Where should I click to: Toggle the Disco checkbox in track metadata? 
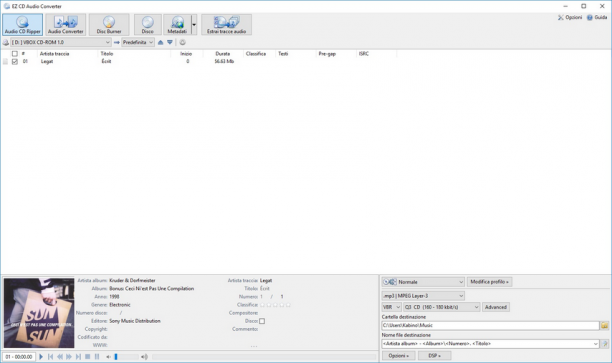(262, 321)
